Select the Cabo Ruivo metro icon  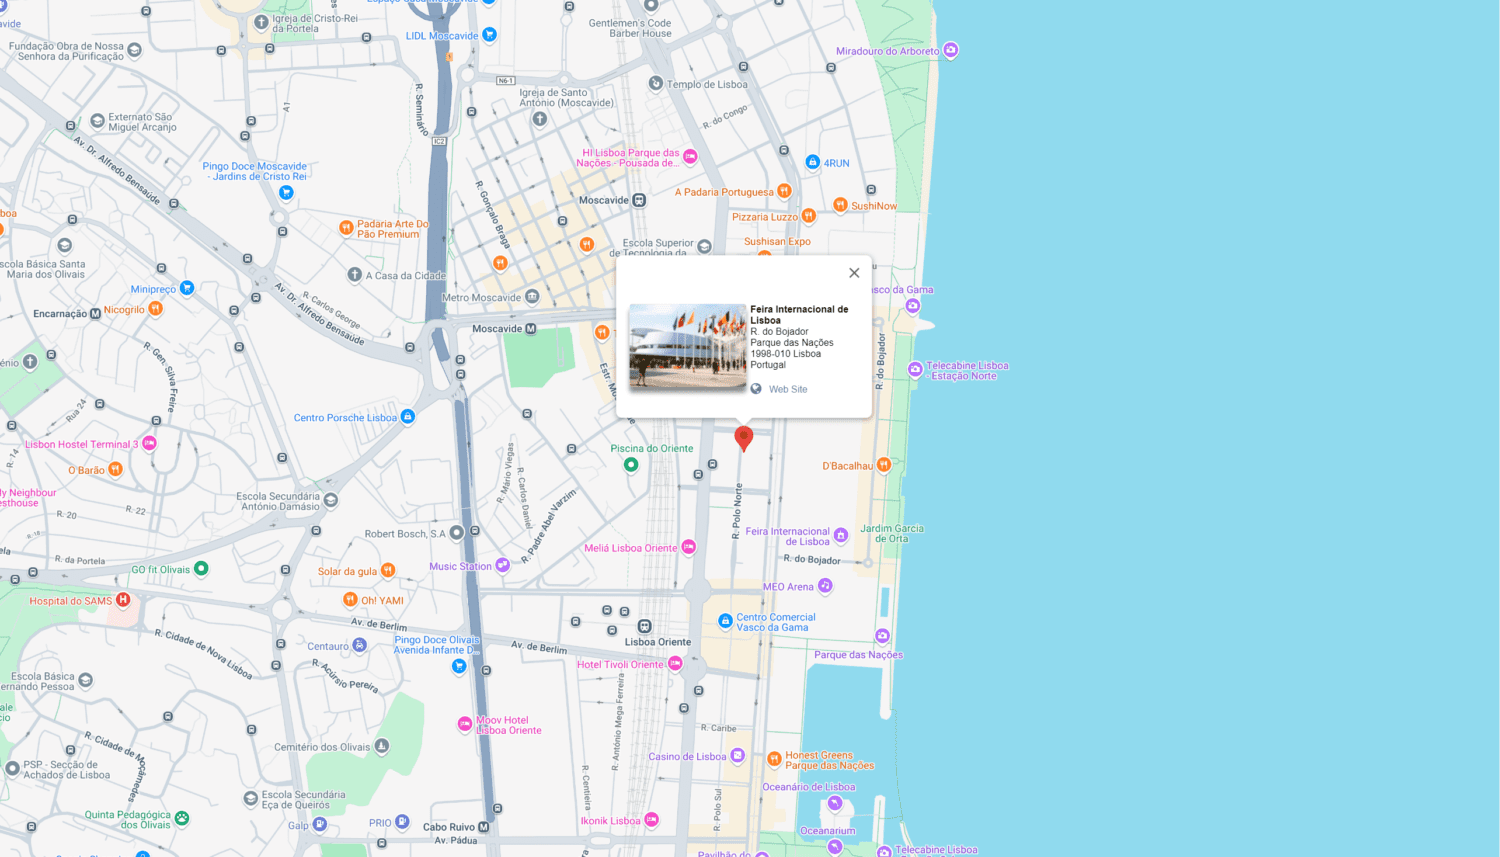(484, 827)
